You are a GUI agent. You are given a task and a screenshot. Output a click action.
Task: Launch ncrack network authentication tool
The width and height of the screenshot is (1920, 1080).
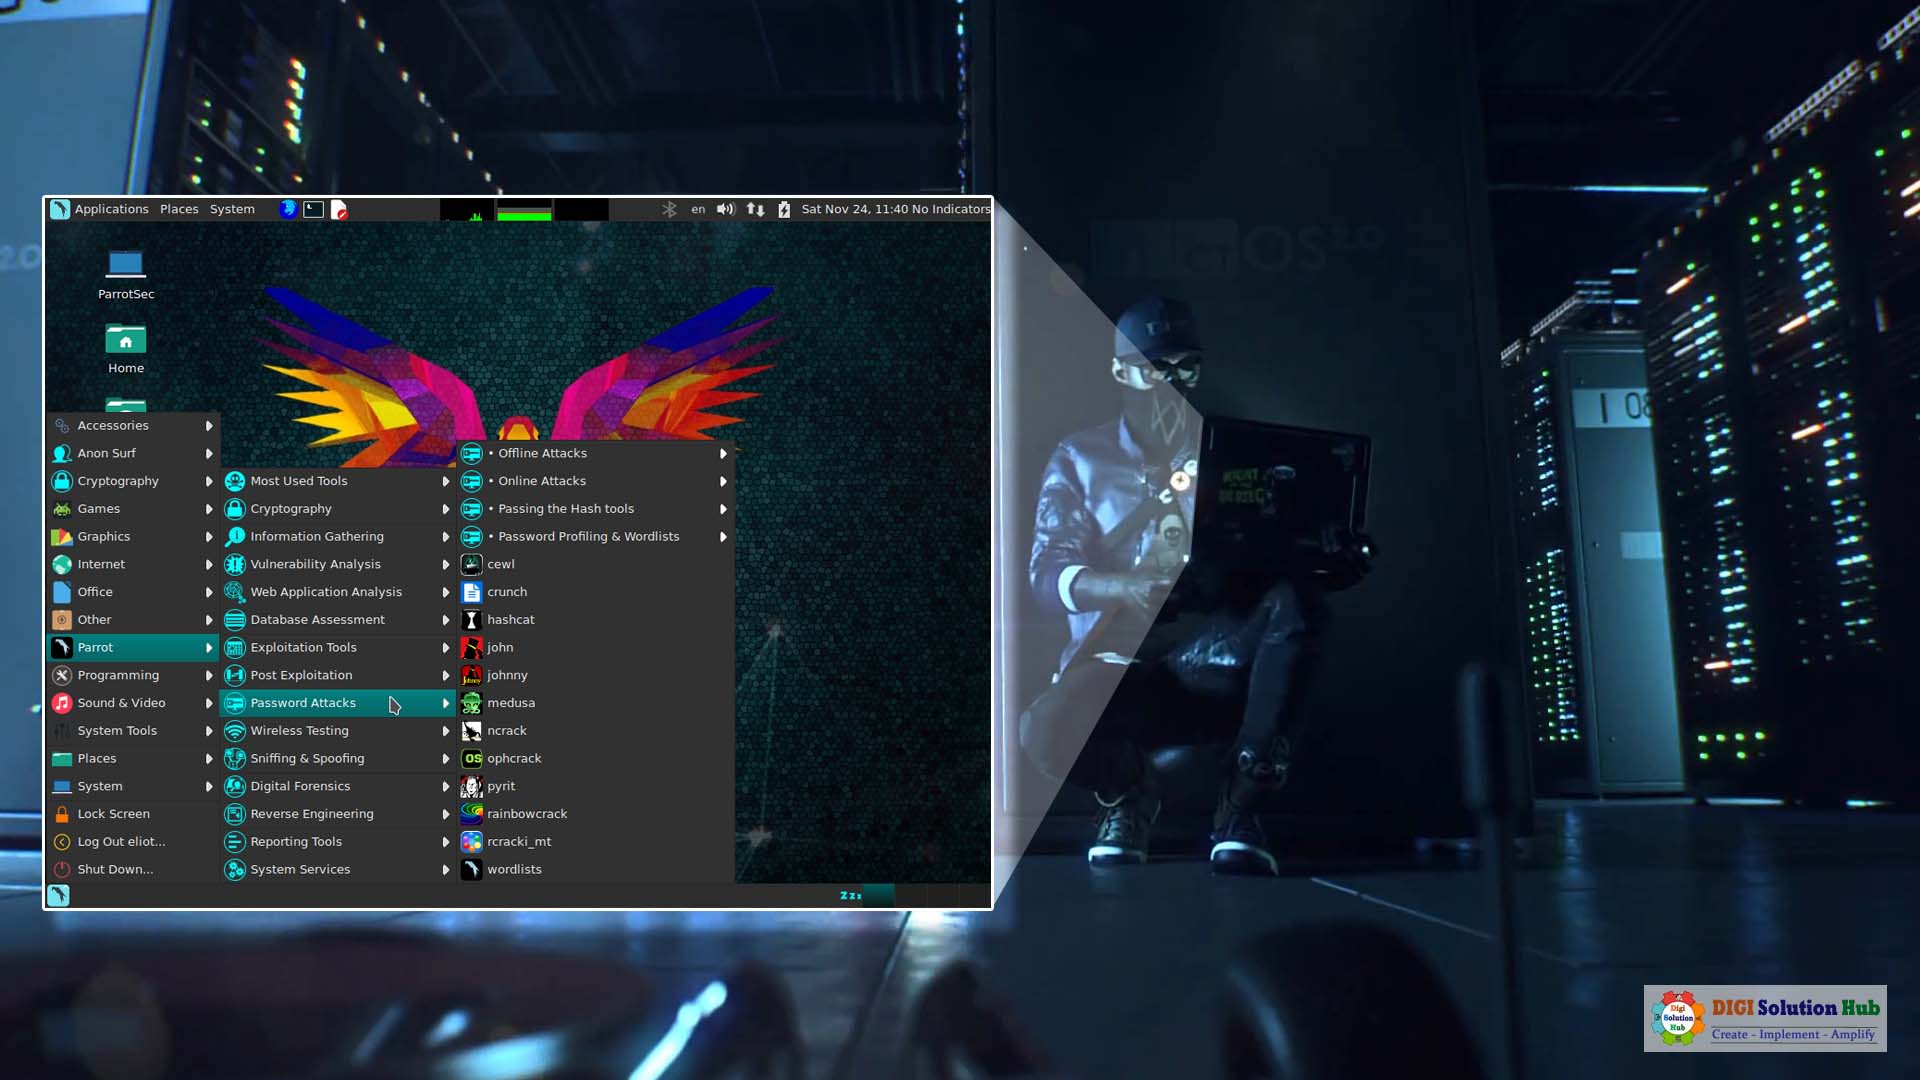505,729
